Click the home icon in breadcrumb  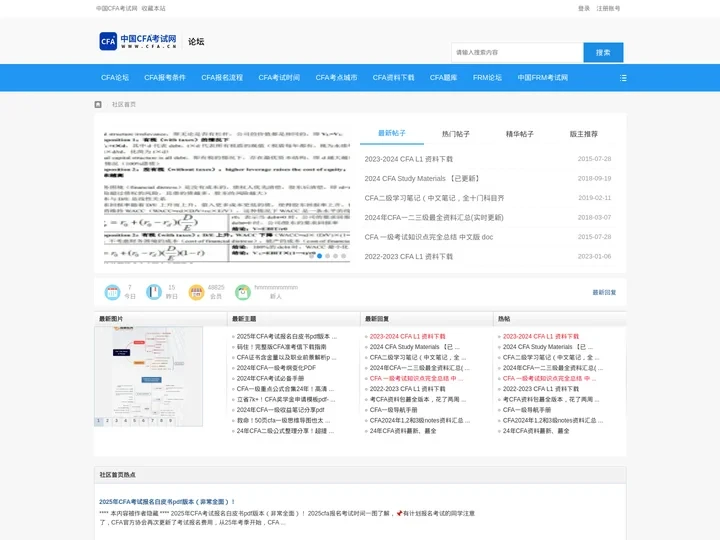click(98, 104)
